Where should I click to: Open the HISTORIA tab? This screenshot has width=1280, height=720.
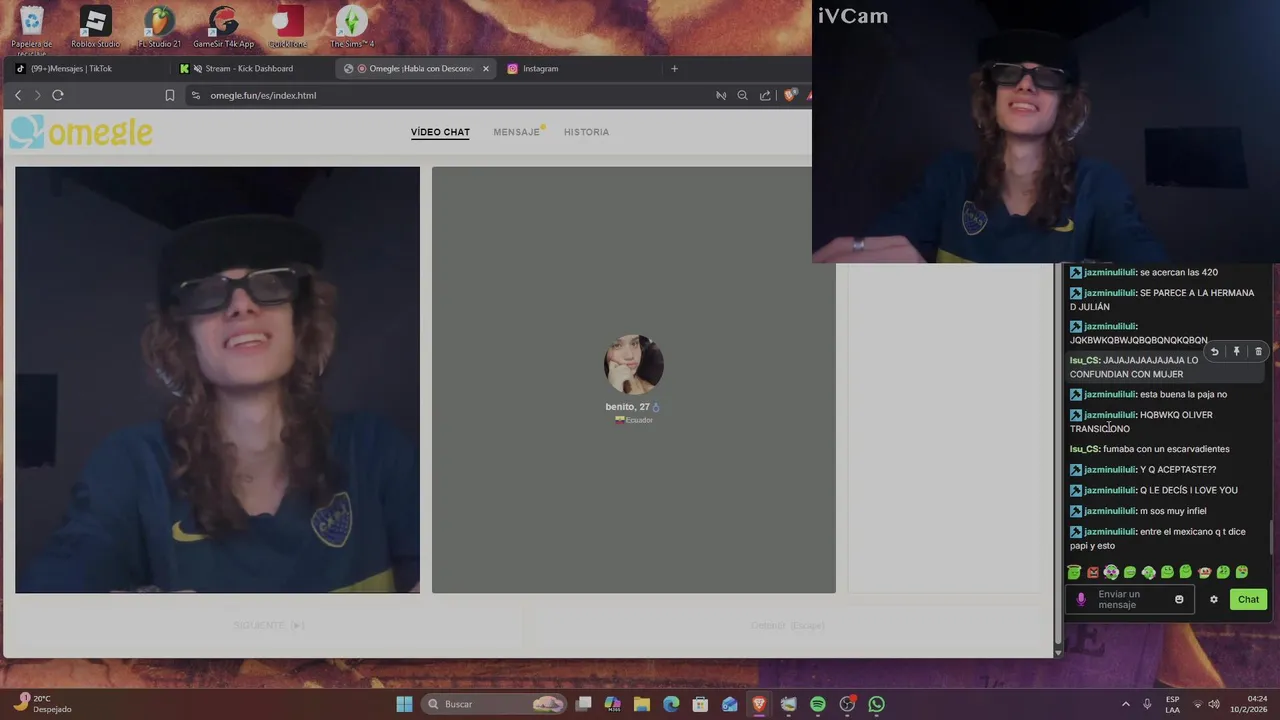(x=586, y=132)
